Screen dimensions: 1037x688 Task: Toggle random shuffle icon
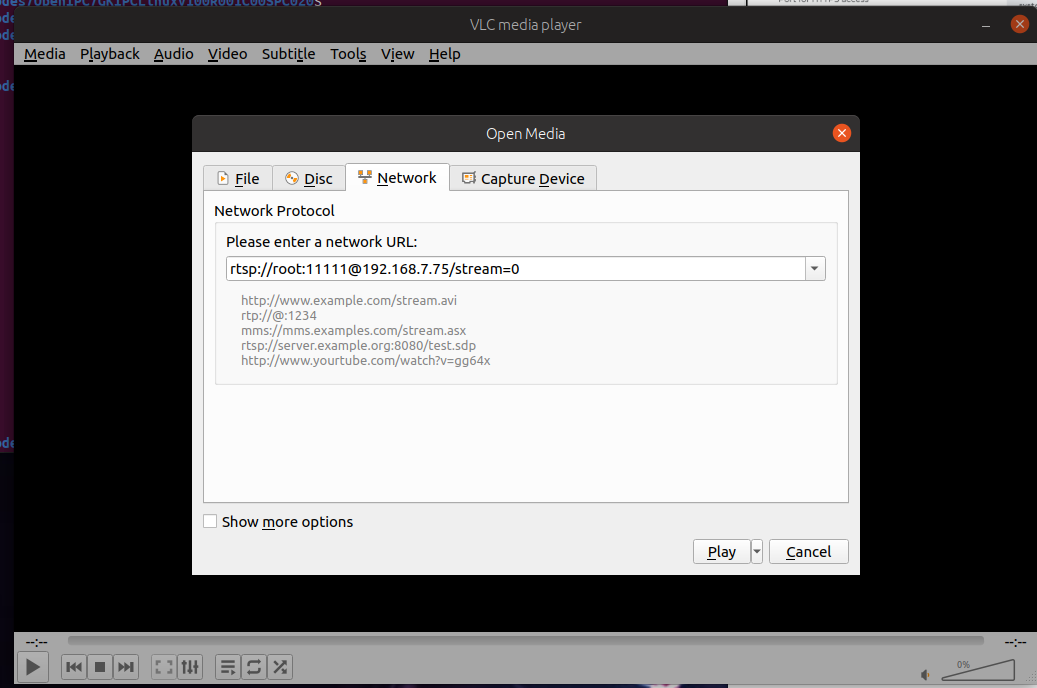pos(280,667)
